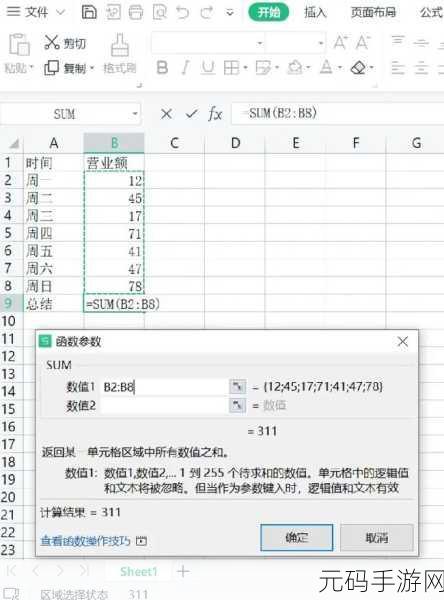Viewport: 444px width, 600px height.
Task: Click the Paste (粘贴) icon
Action: point(19,45)
